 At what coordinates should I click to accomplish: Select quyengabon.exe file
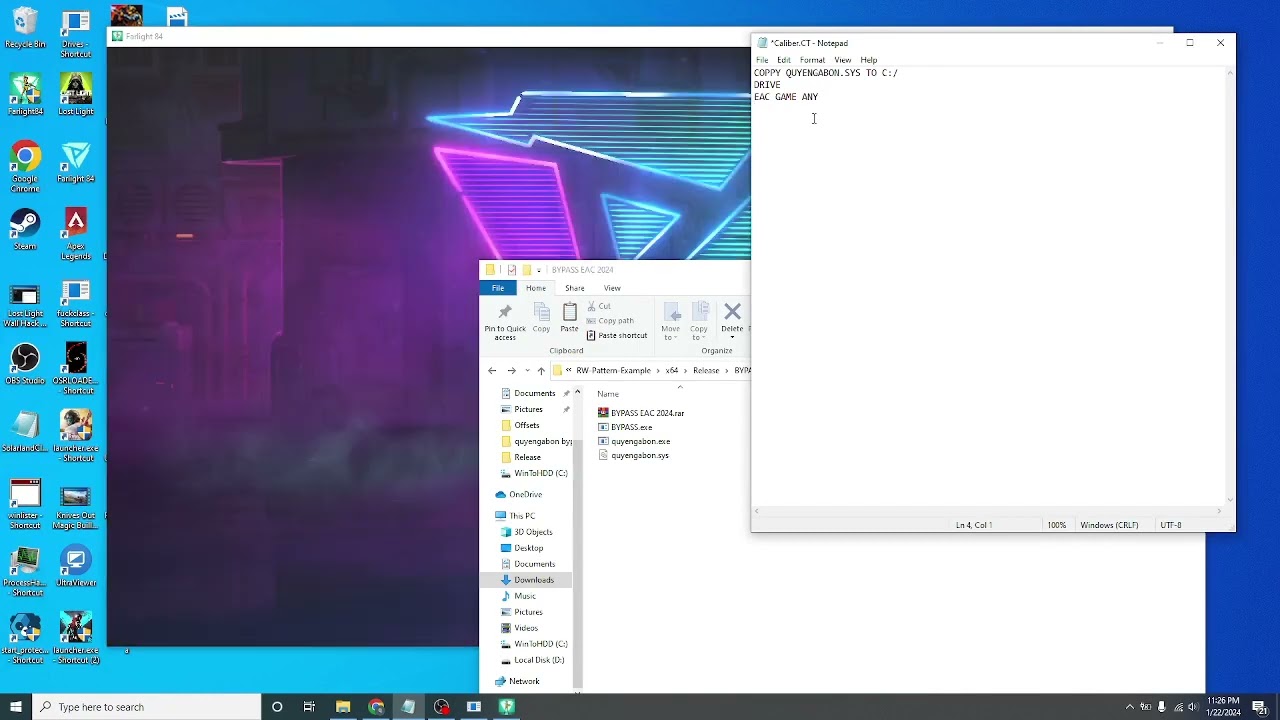coord(634,441)
